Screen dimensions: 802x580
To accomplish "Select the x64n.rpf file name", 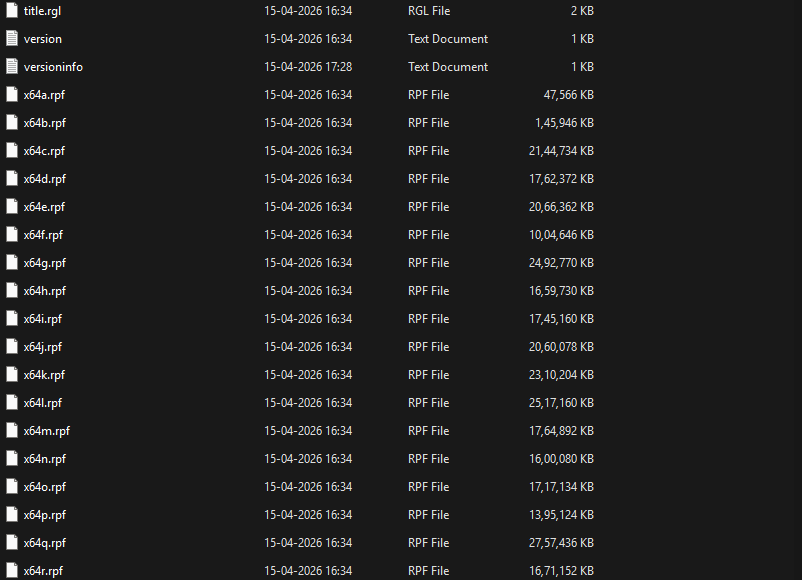I will pyautogui.click(x=44, y=459).
